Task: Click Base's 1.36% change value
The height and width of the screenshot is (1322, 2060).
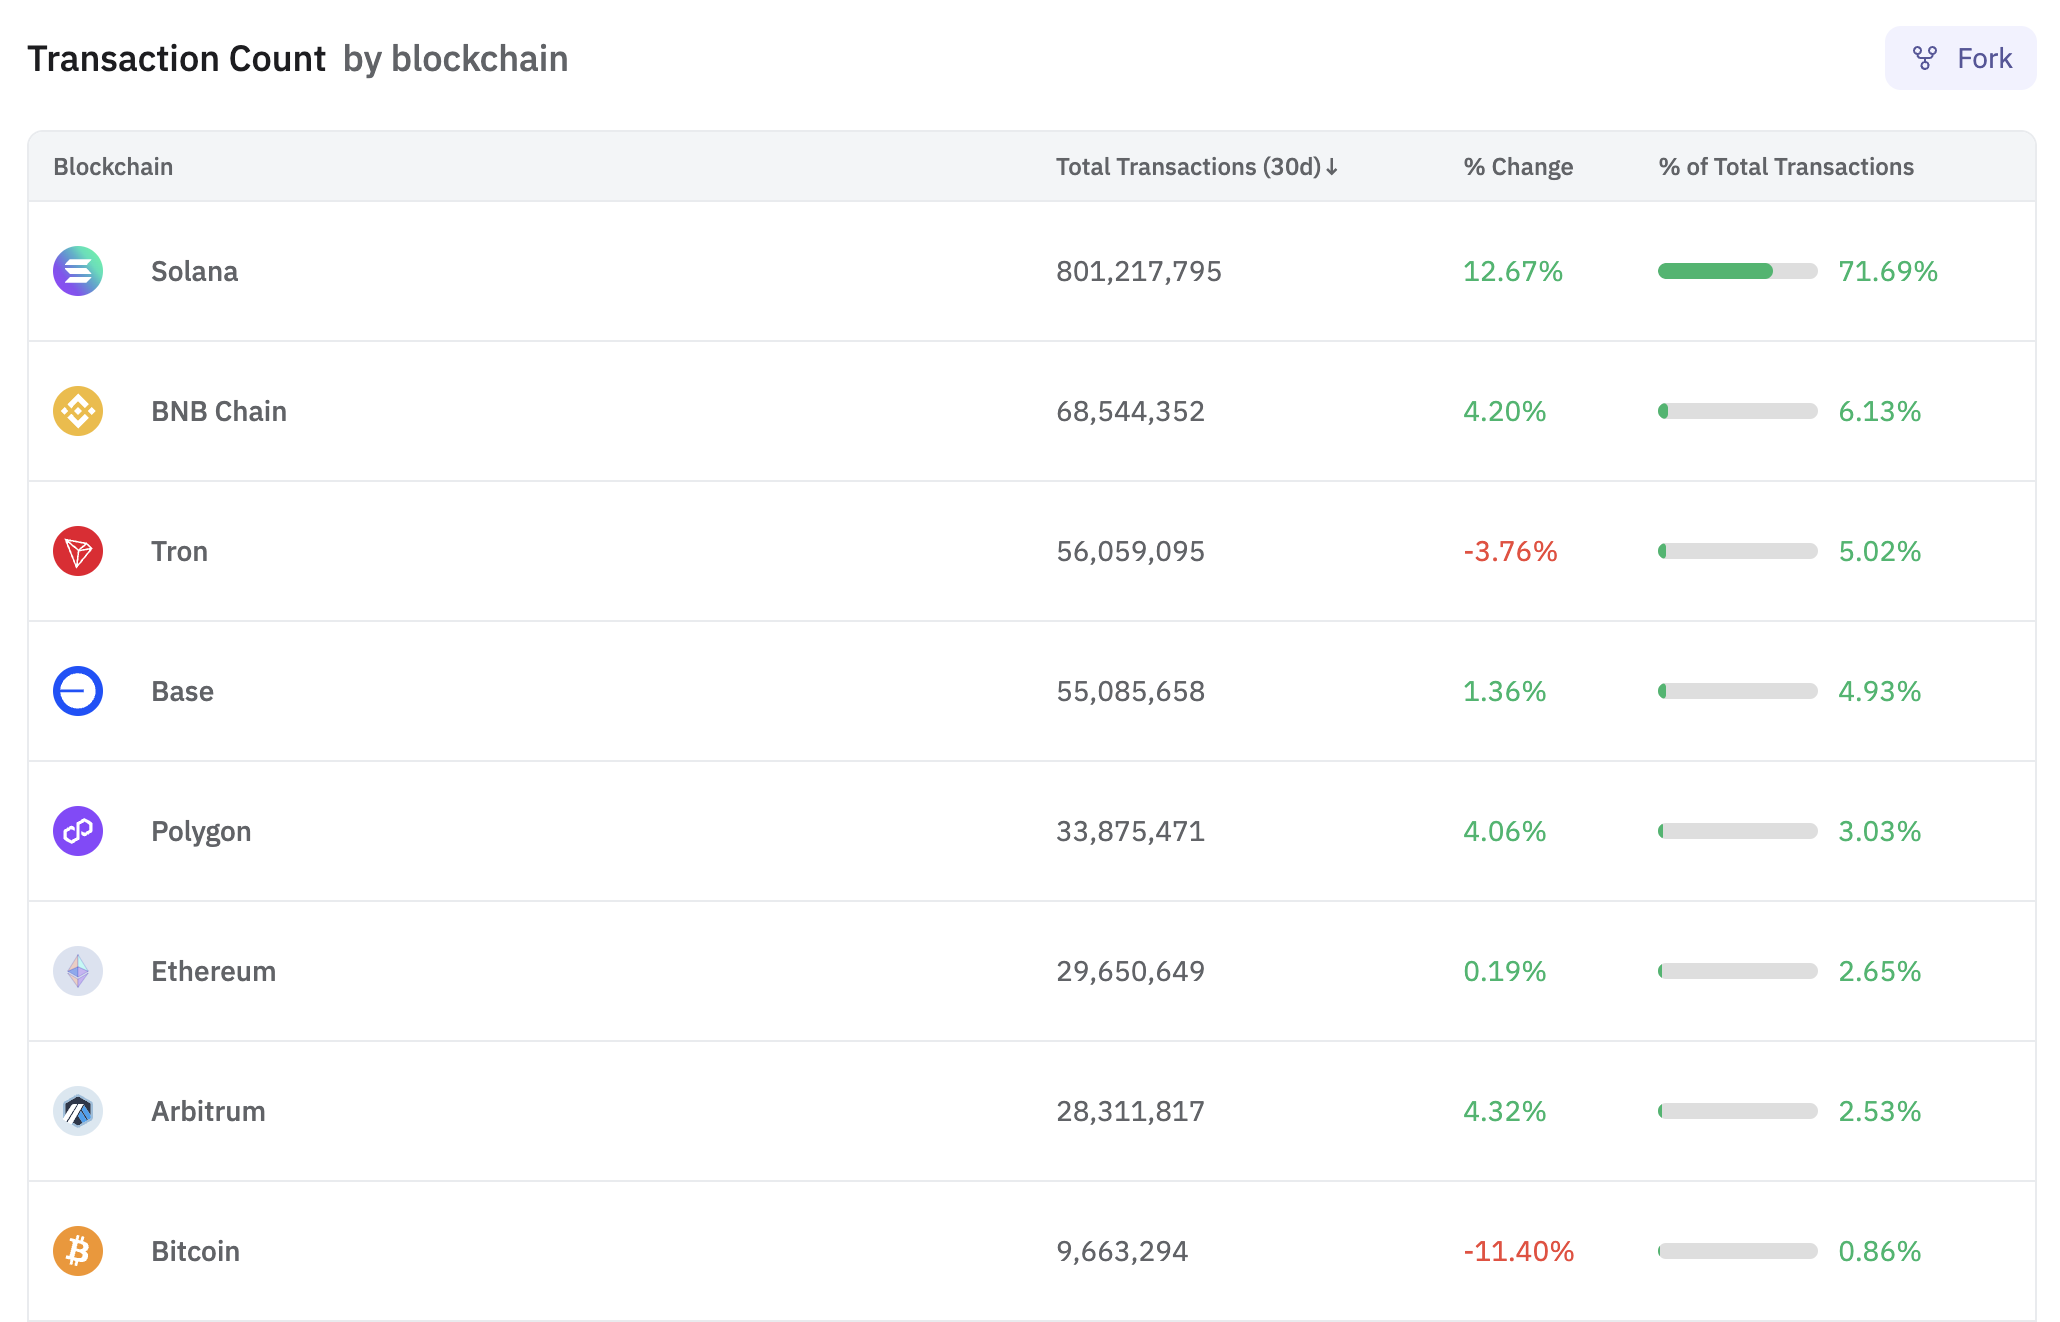Action: point(1505,691)
